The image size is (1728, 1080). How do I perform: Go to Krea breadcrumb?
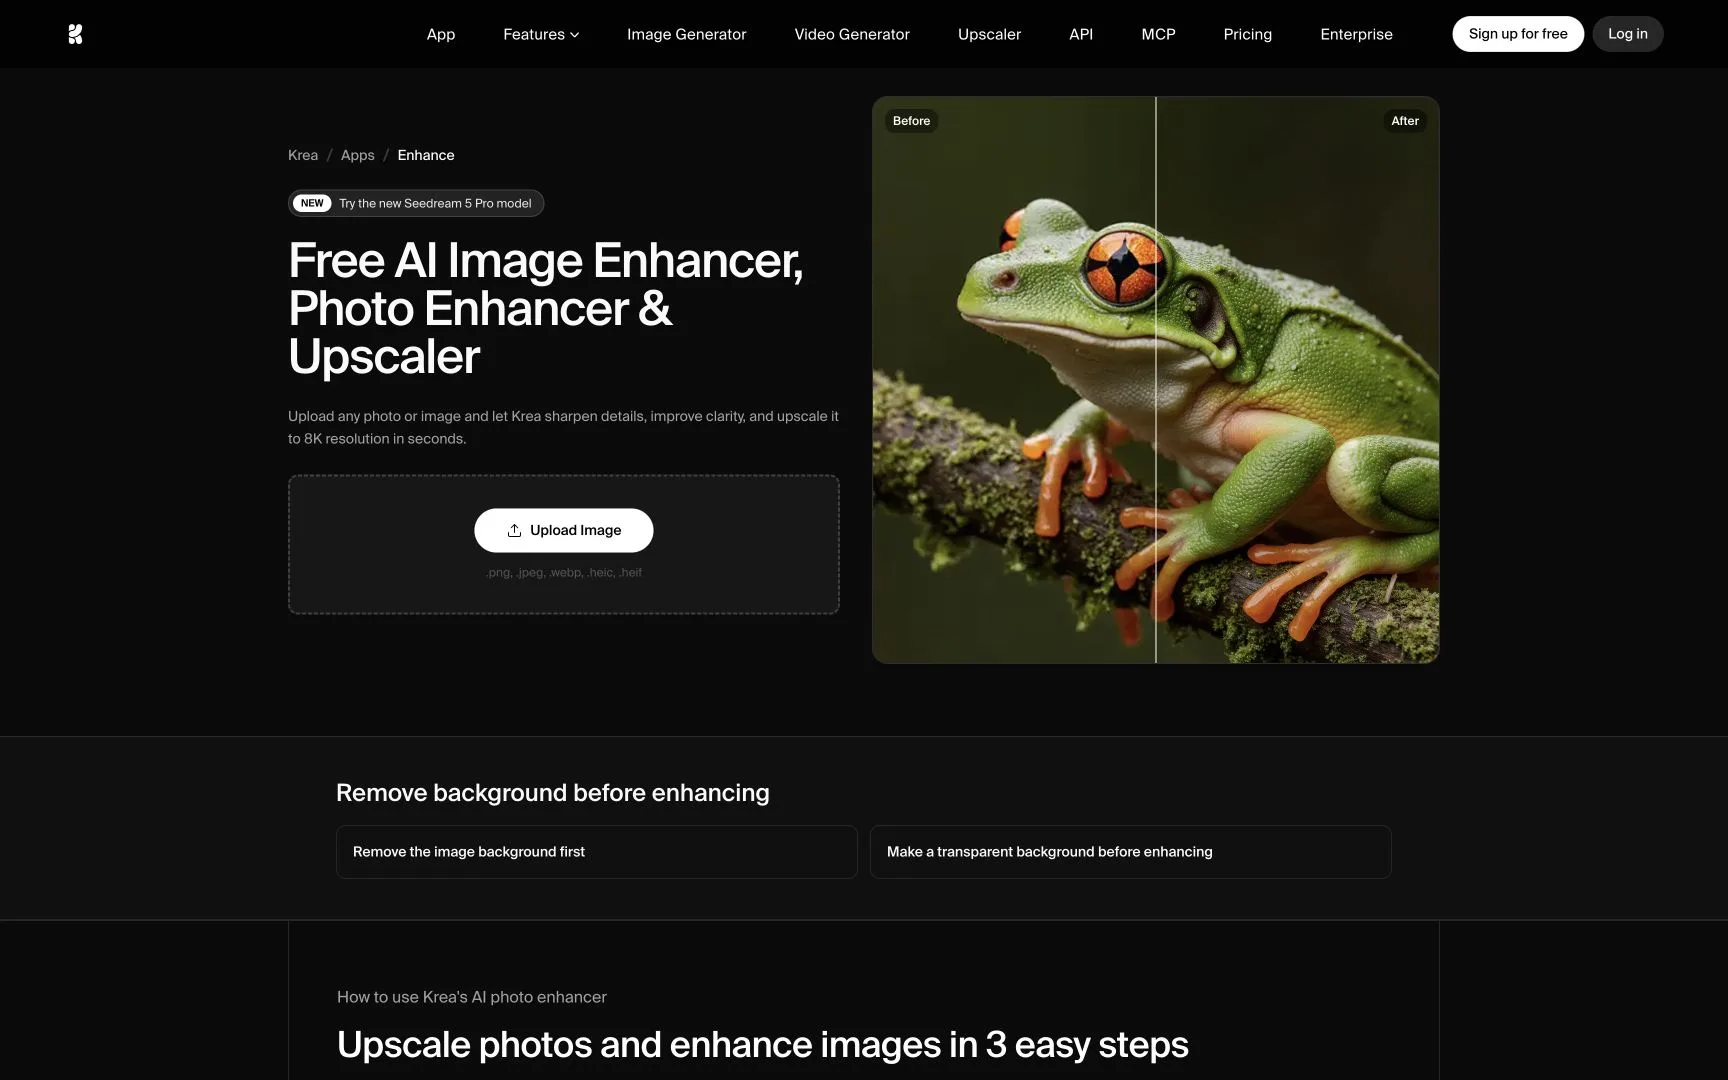pyautogui.click(x=303, y=155)
